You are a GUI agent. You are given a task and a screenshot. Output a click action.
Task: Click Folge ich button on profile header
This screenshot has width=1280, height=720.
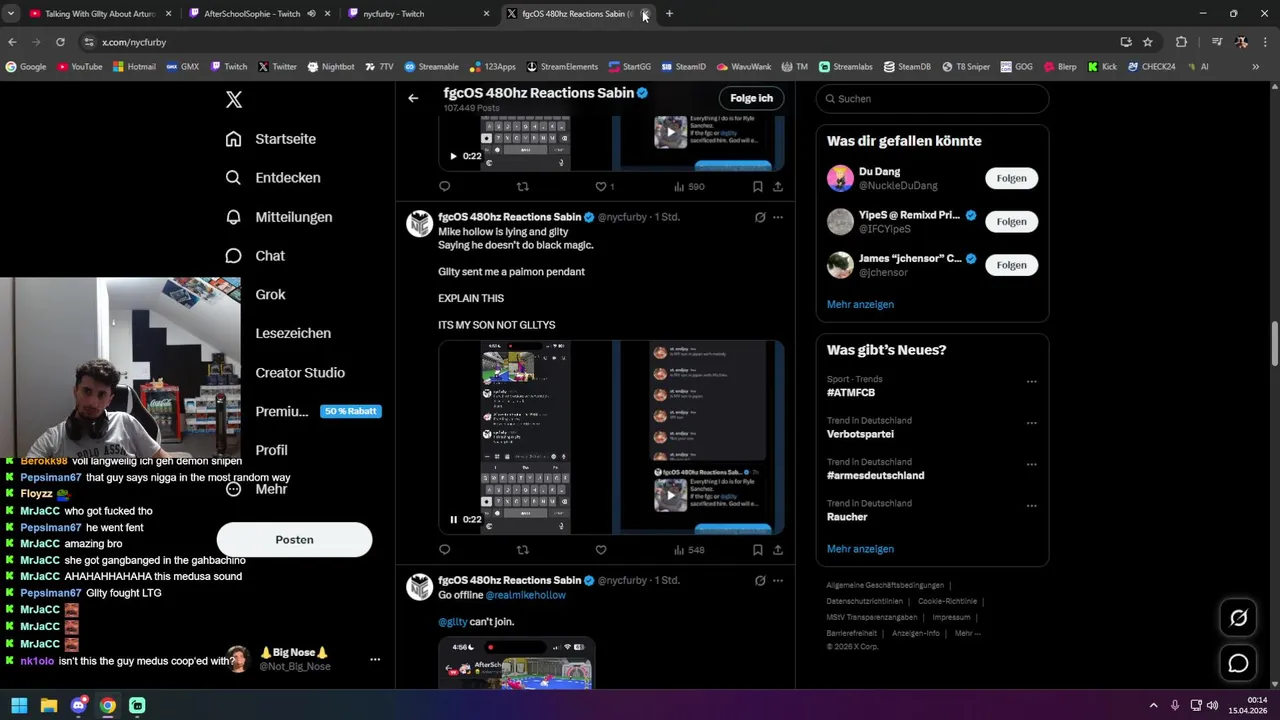click(751, 98)
